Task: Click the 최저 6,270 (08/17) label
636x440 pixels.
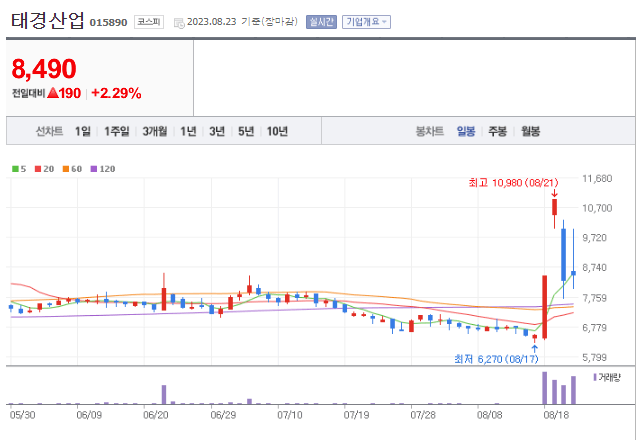Action: click(496, 359)
